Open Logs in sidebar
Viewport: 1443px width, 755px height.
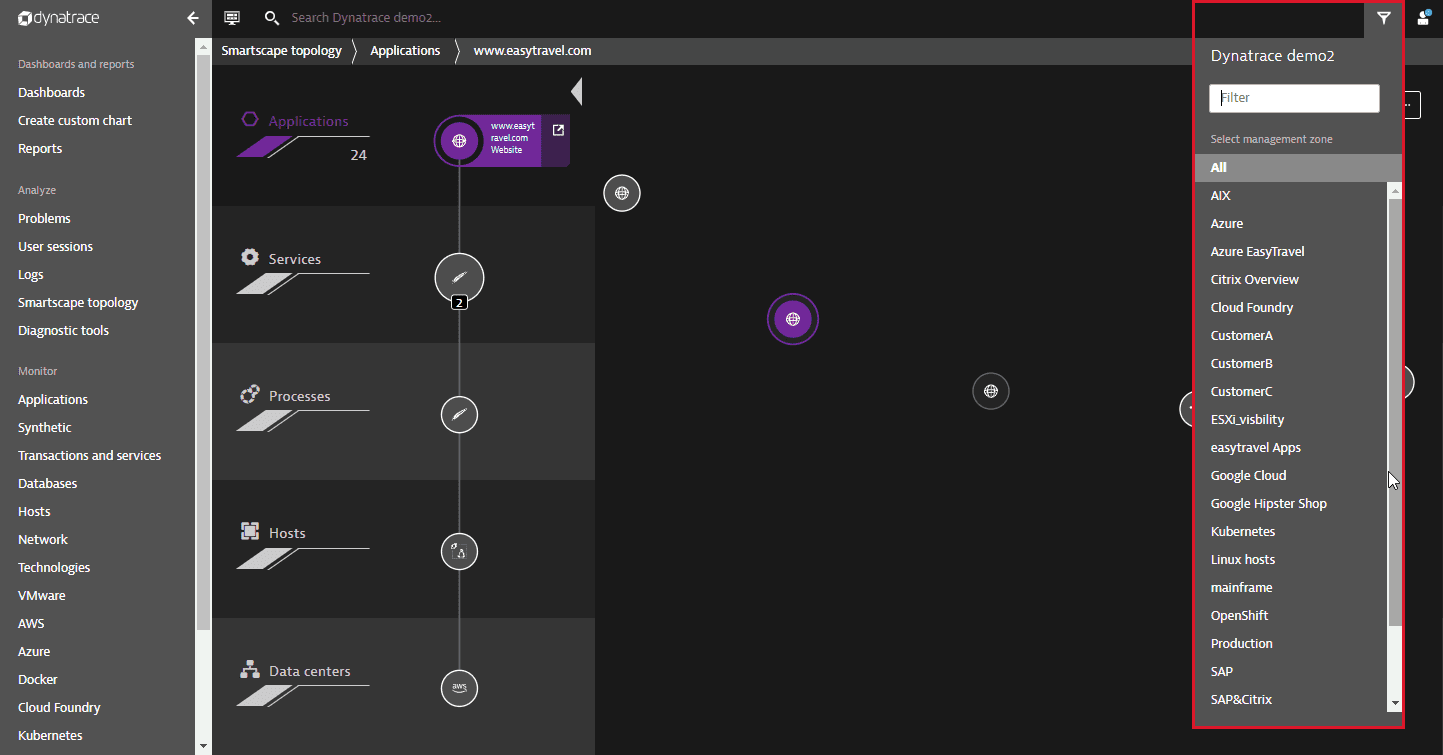31,275
